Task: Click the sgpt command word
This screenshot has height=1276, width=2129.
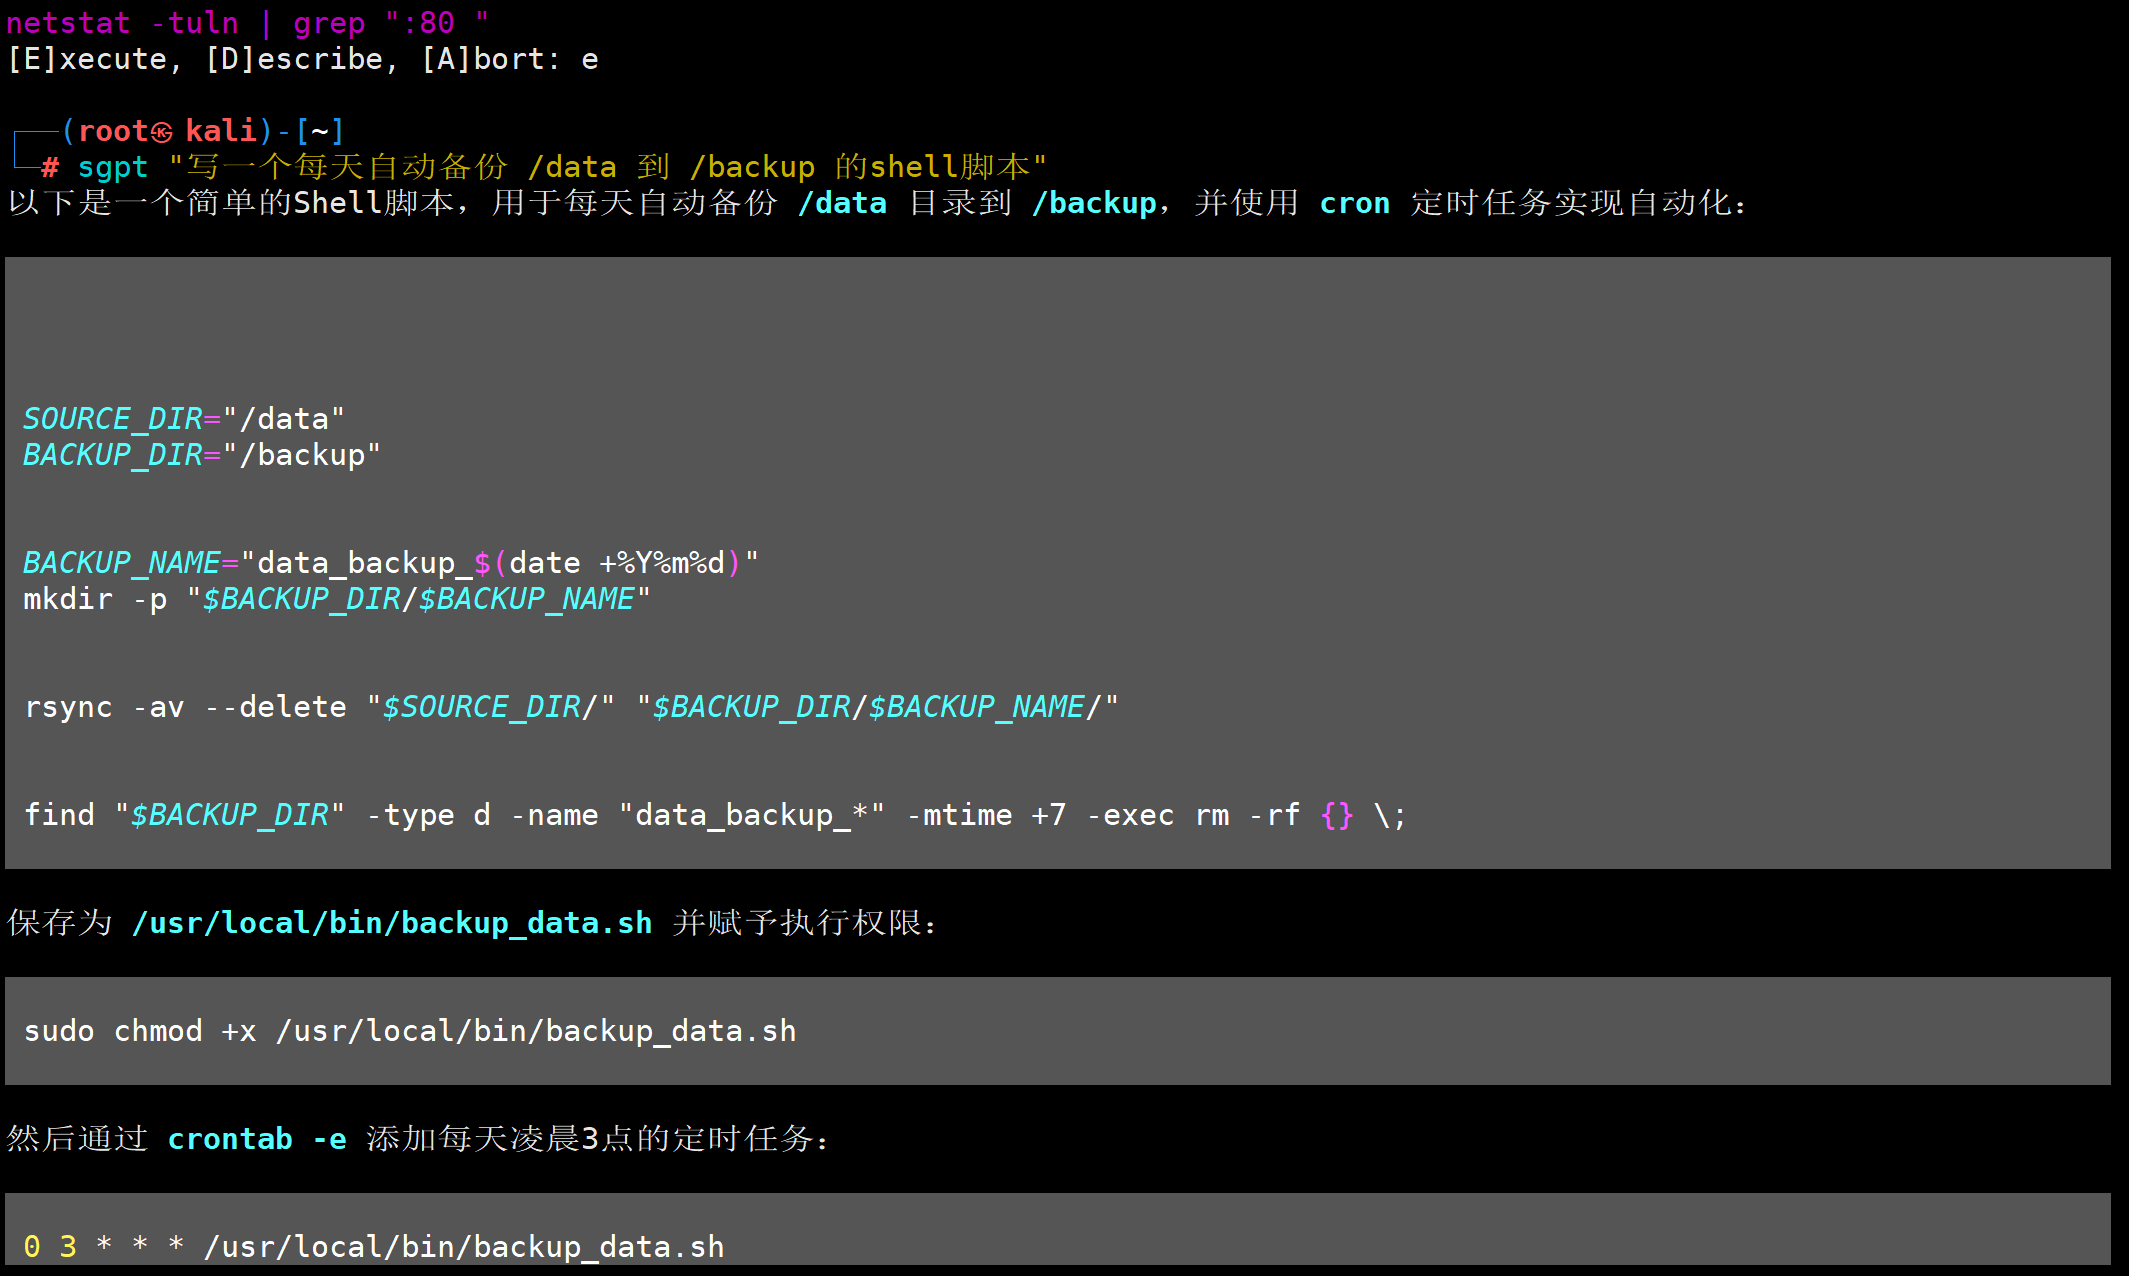Action: tap(112, 167)
